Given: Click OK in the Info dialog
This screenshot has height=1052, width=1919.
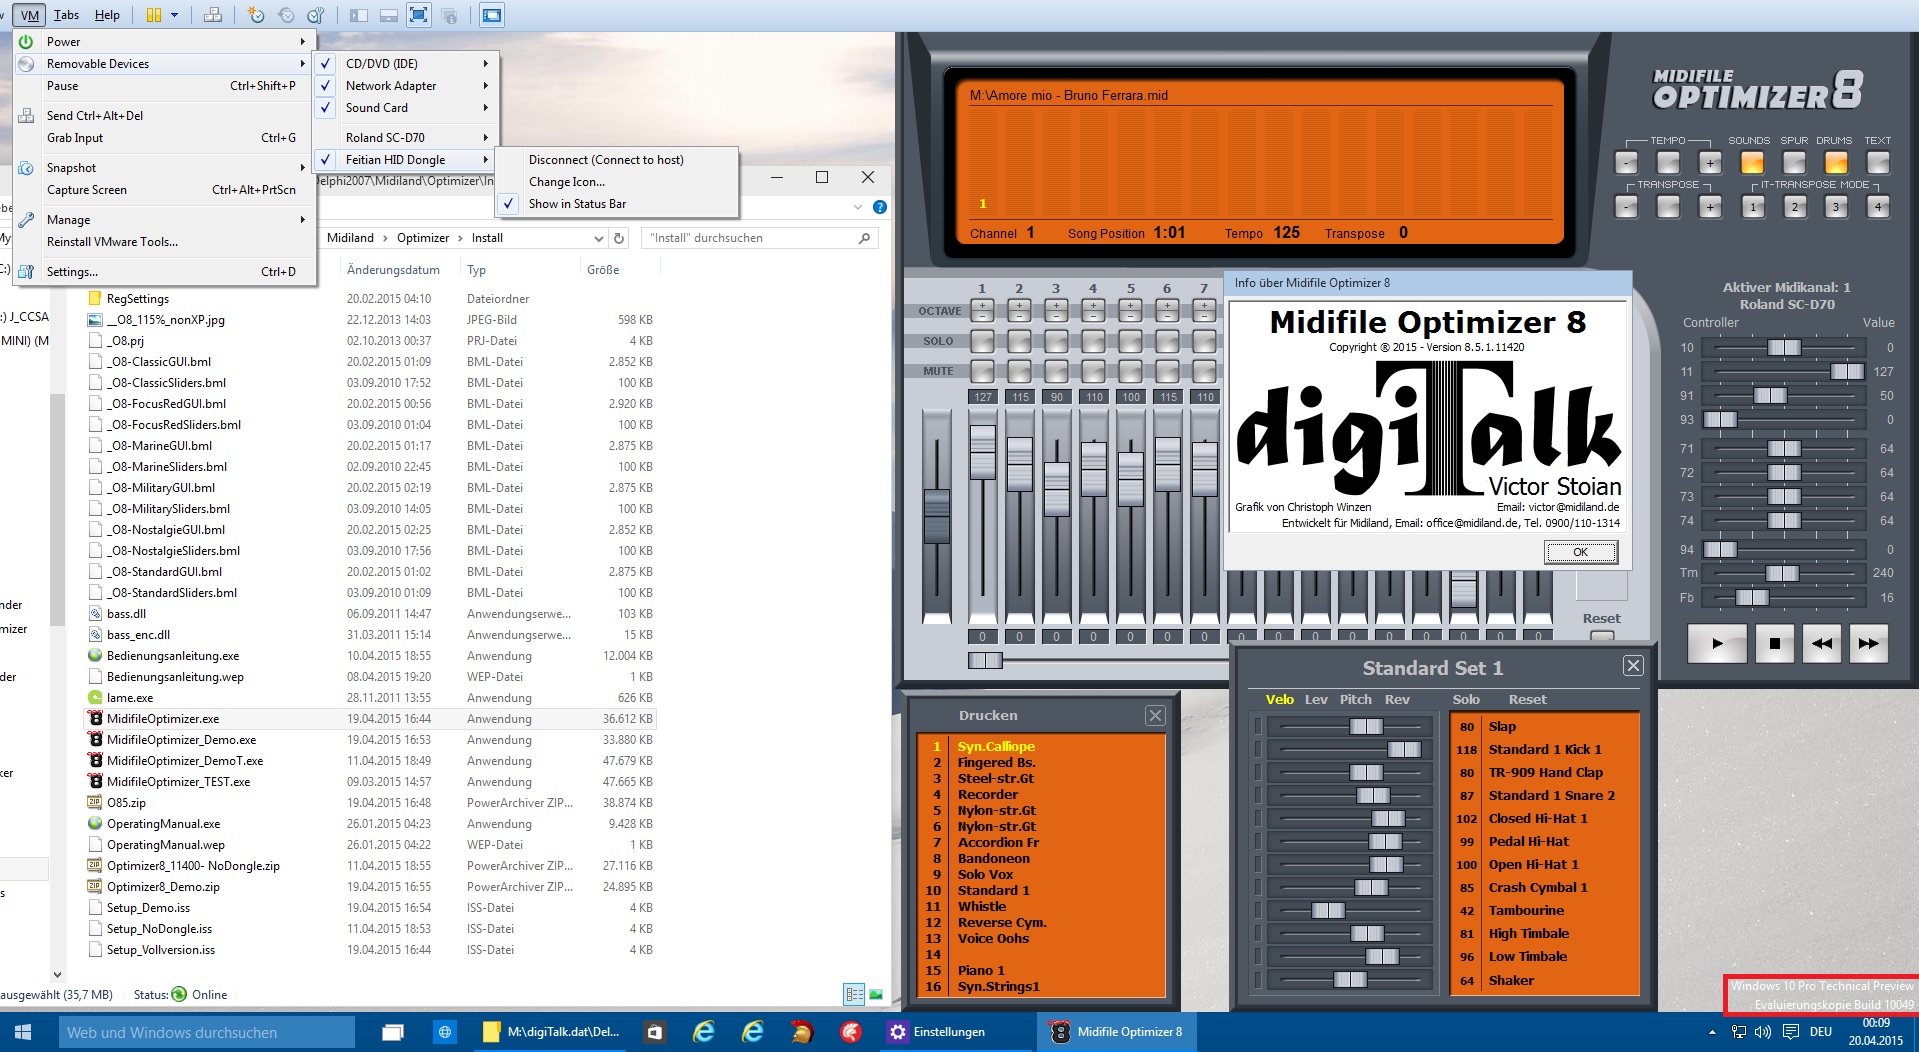Looking at the screenshot, I should (x=1580, y=552).
